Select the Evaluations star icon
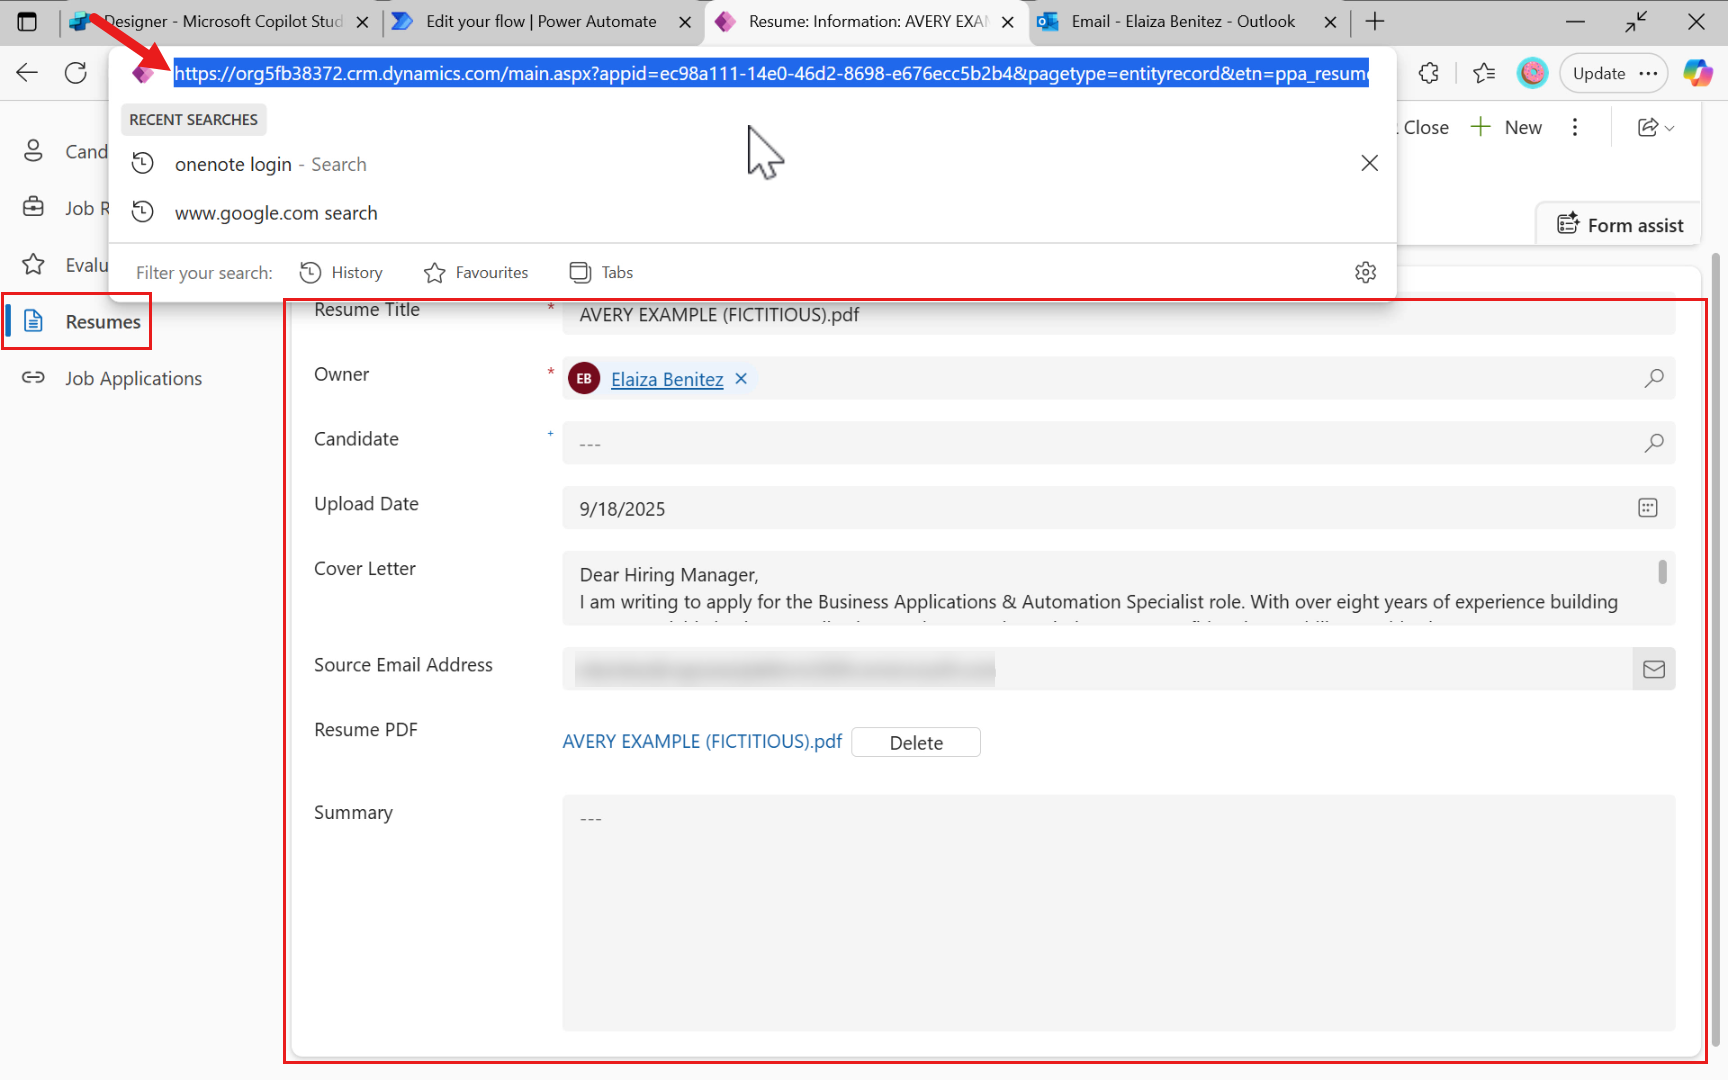This screenshot has width=1728, height=1080. pos(33,264)
